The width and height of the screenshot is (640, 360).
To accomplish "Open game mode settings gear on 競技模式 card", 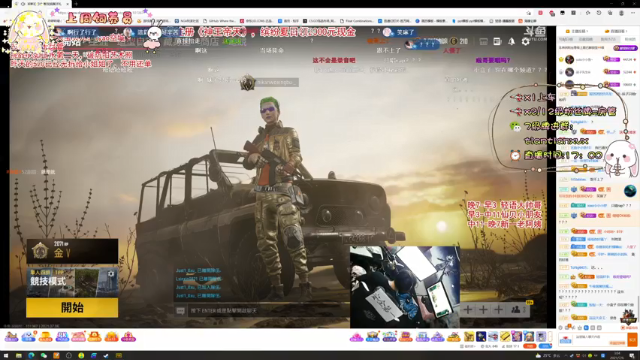I will click(111, 274).
